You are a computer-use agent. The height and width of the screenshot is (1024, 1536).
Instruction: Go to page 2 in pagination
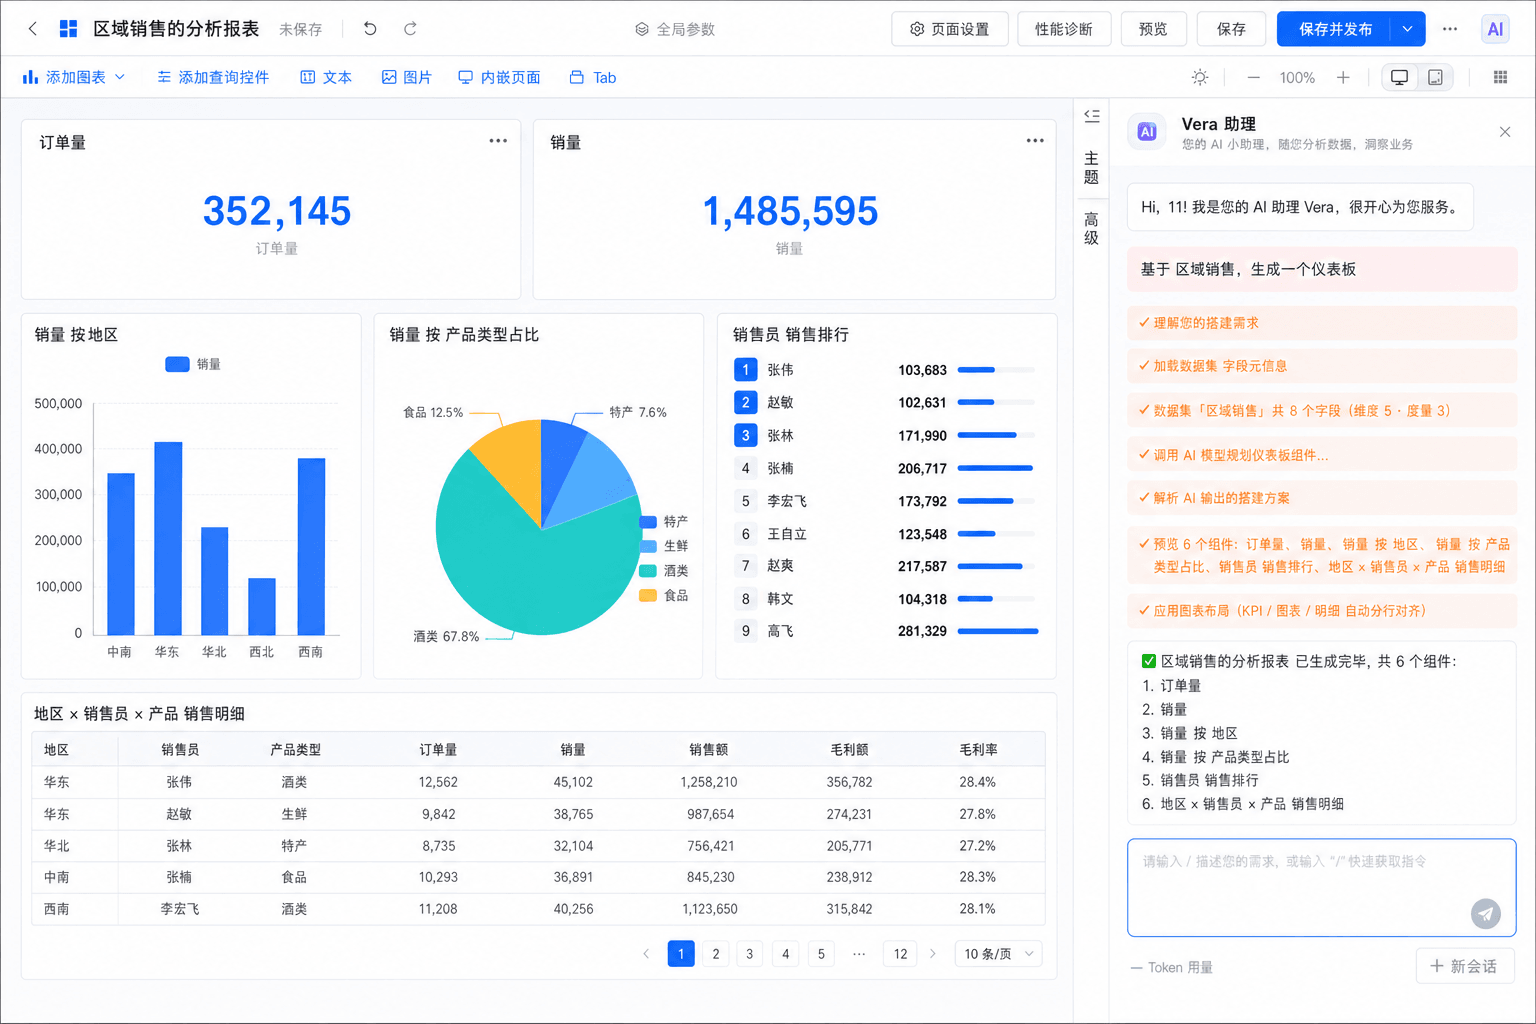pyautogui.click(x=716, y=954)
